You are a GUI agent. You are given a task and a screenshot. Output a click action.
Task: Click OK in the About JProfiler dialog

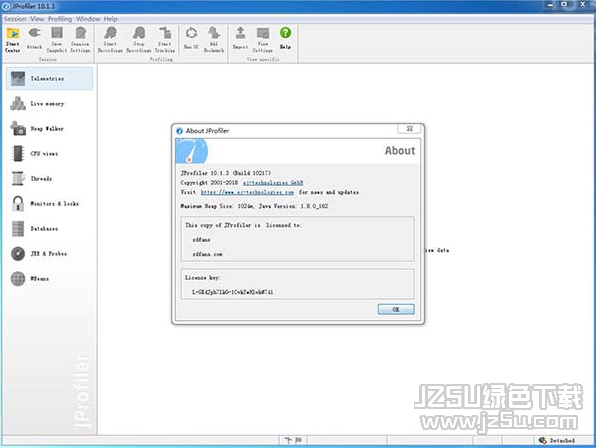tap(396, 309)
